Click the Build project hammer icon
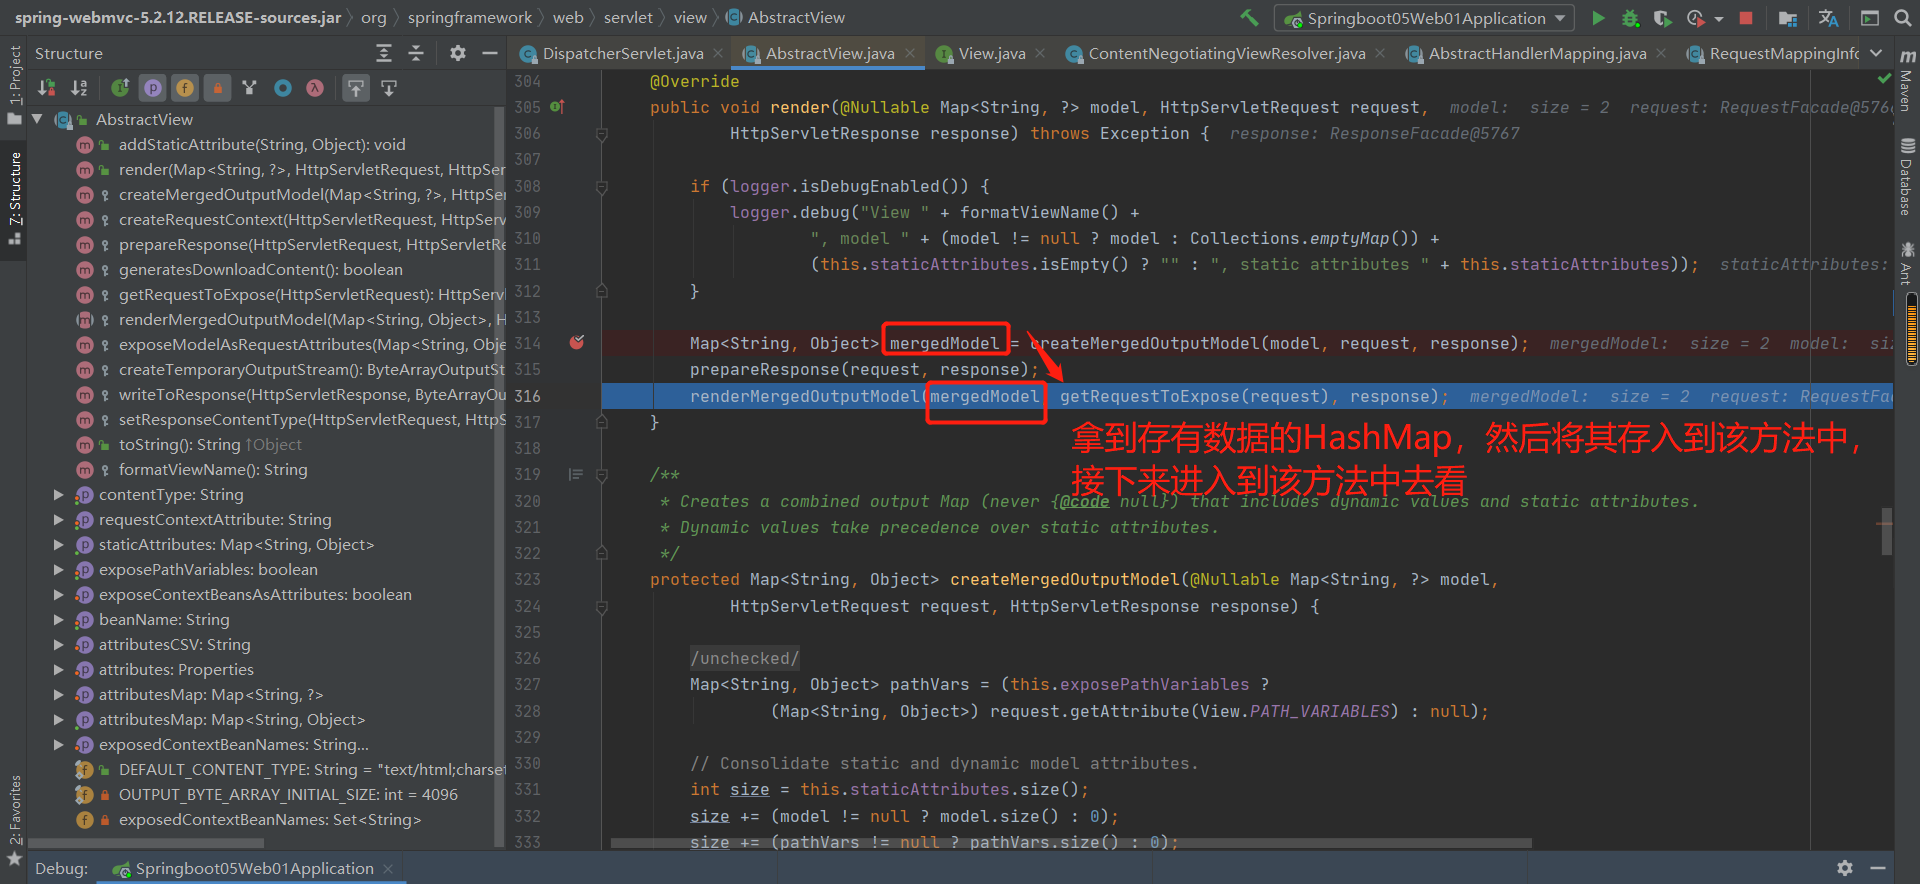 point(1249,18)
